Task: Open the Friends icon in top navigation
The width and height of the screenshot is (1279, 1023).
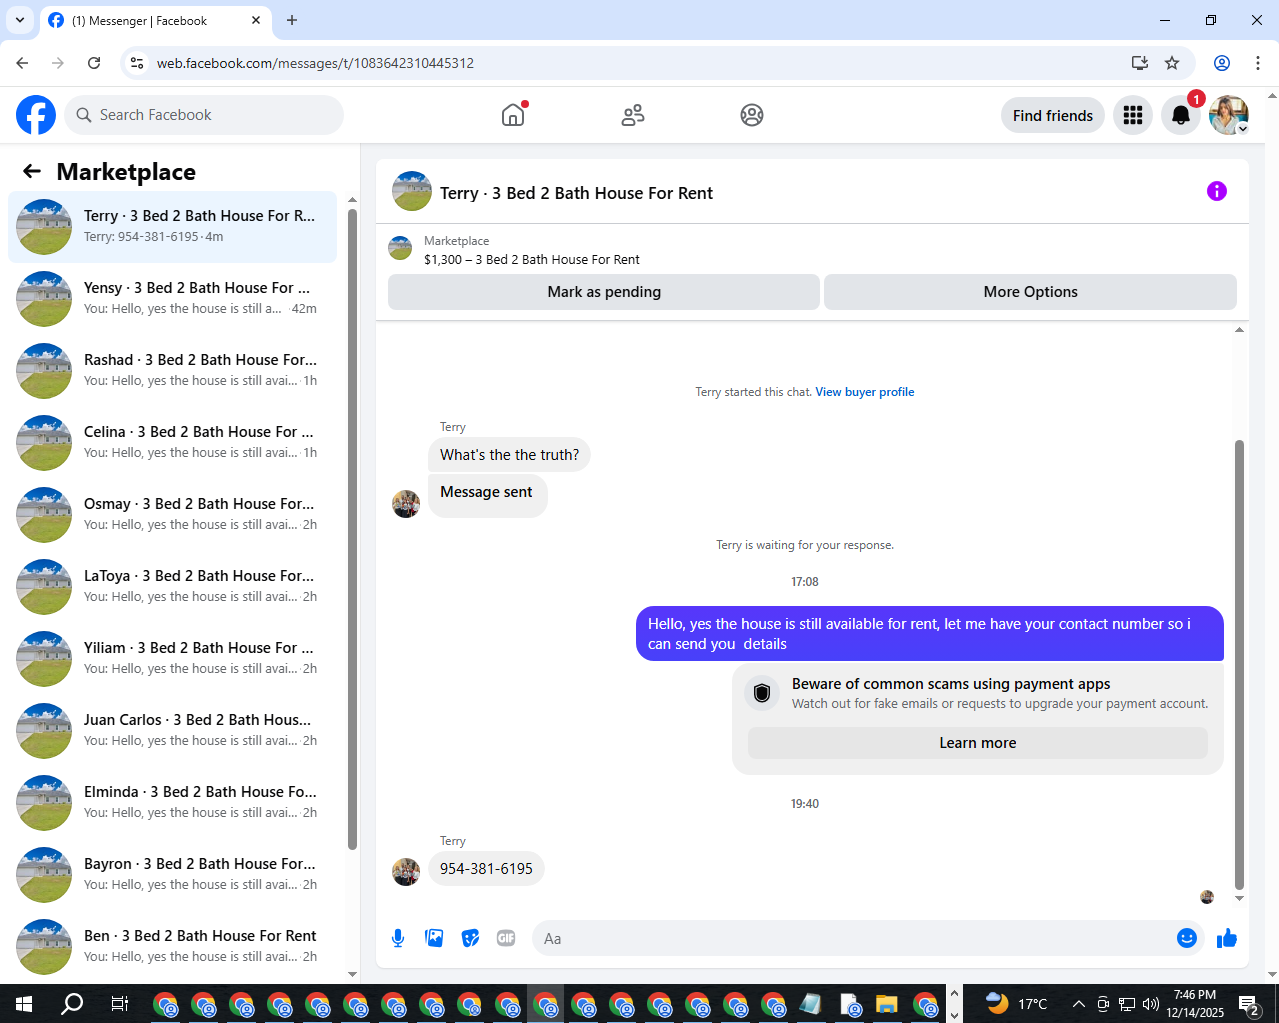Action: pos(633,115)
